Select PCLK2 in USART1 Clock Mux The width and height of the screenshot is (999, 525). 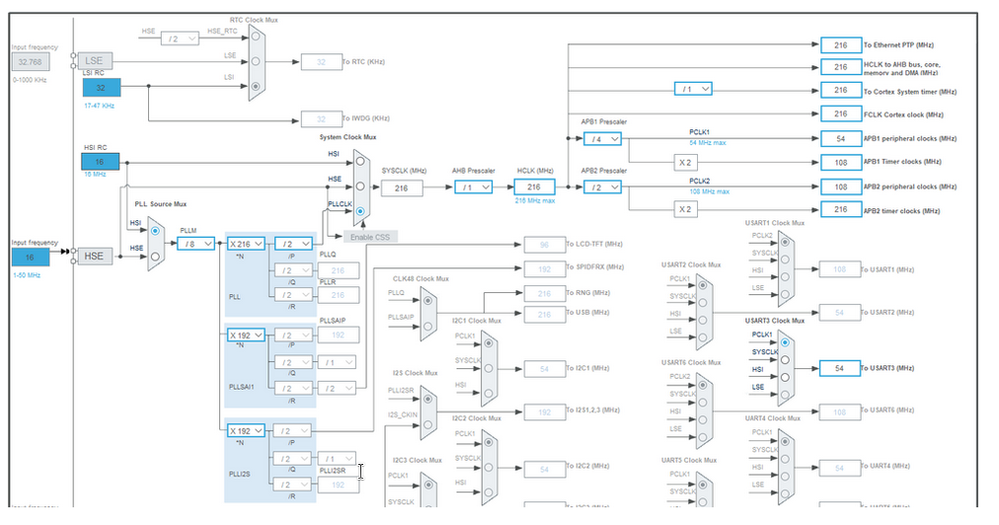tap(785, 242)
